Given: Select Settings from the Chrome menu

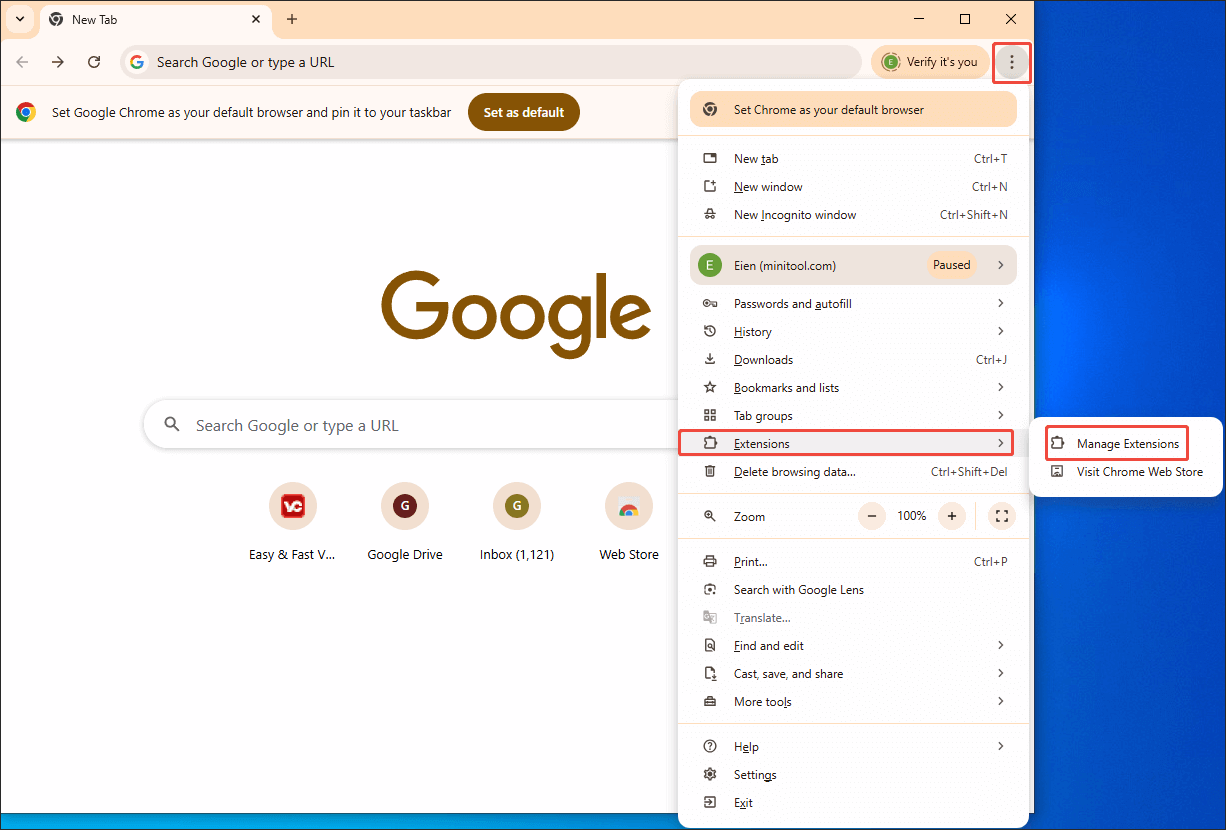Looking at the screenshot, I should [755, 774].
